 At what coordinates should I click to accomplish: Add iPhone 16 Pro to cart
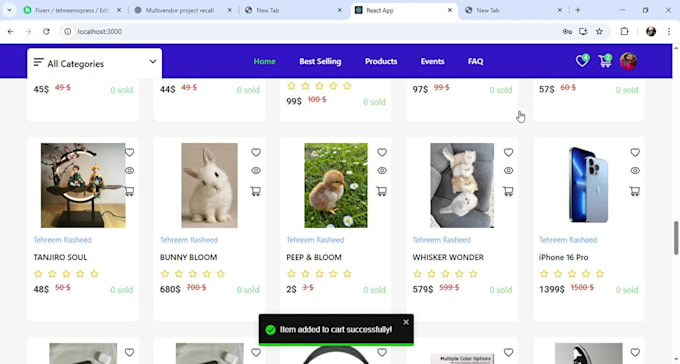[x=635, y=191]
